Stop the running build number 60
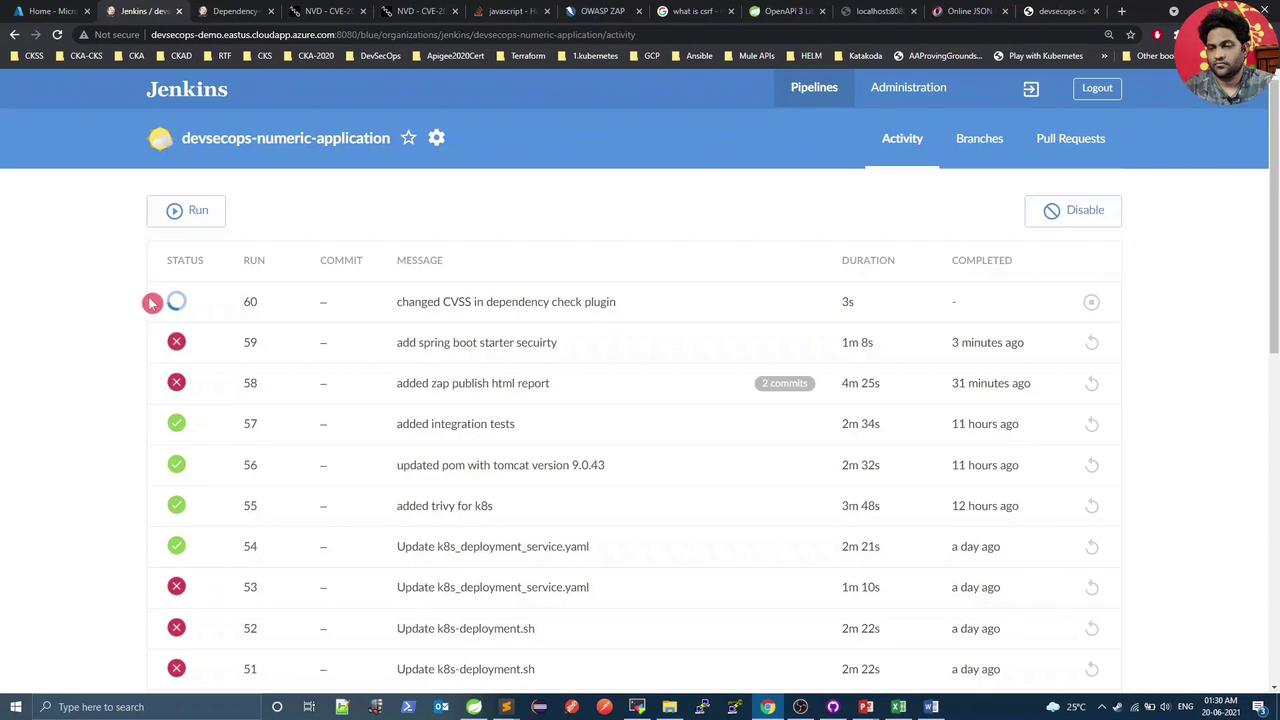The image size is (1280, 720). (1091, 302)
